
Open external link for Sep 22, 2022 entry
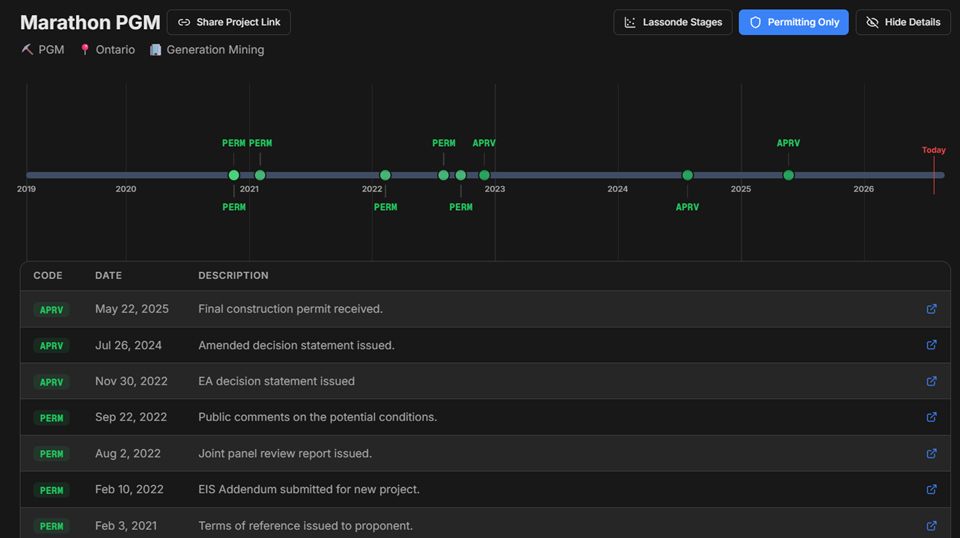pos(931,417)
